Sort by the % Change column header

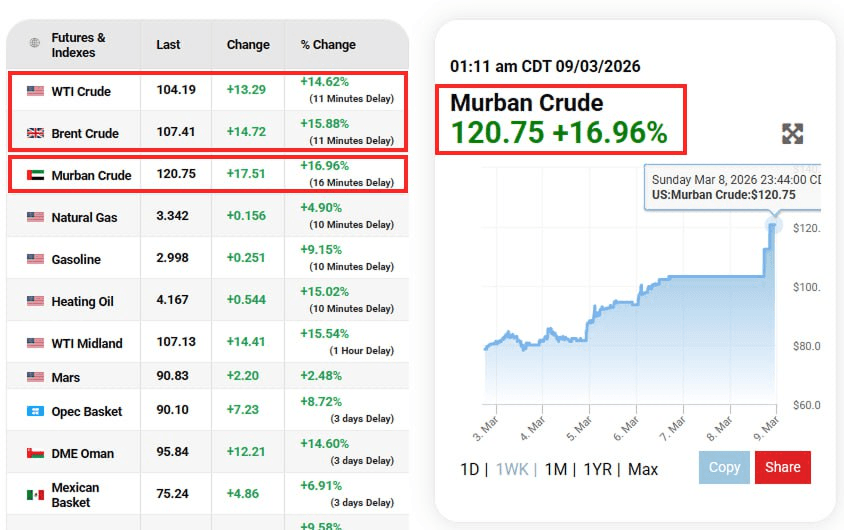pos(327,44)
